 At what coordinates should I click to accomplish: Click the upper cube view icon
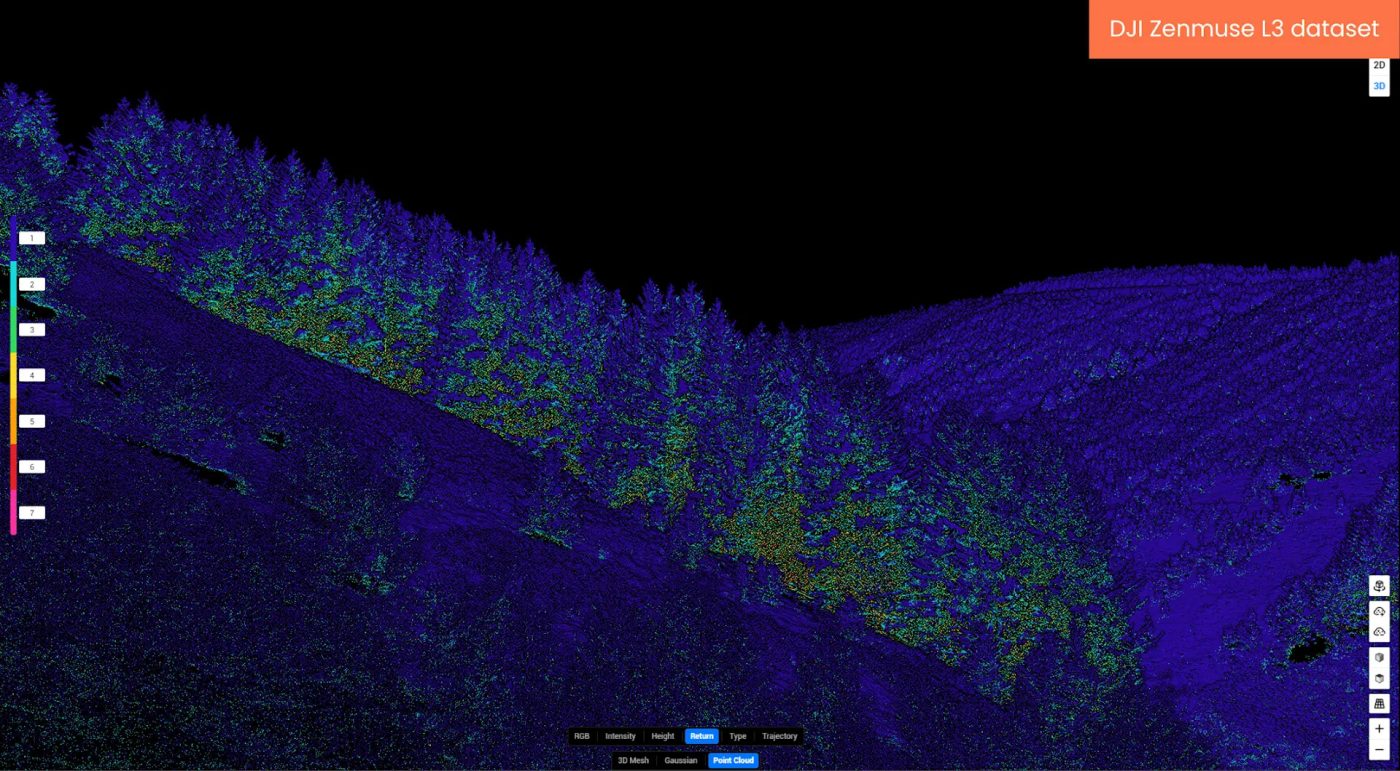tap(1379, 658)
